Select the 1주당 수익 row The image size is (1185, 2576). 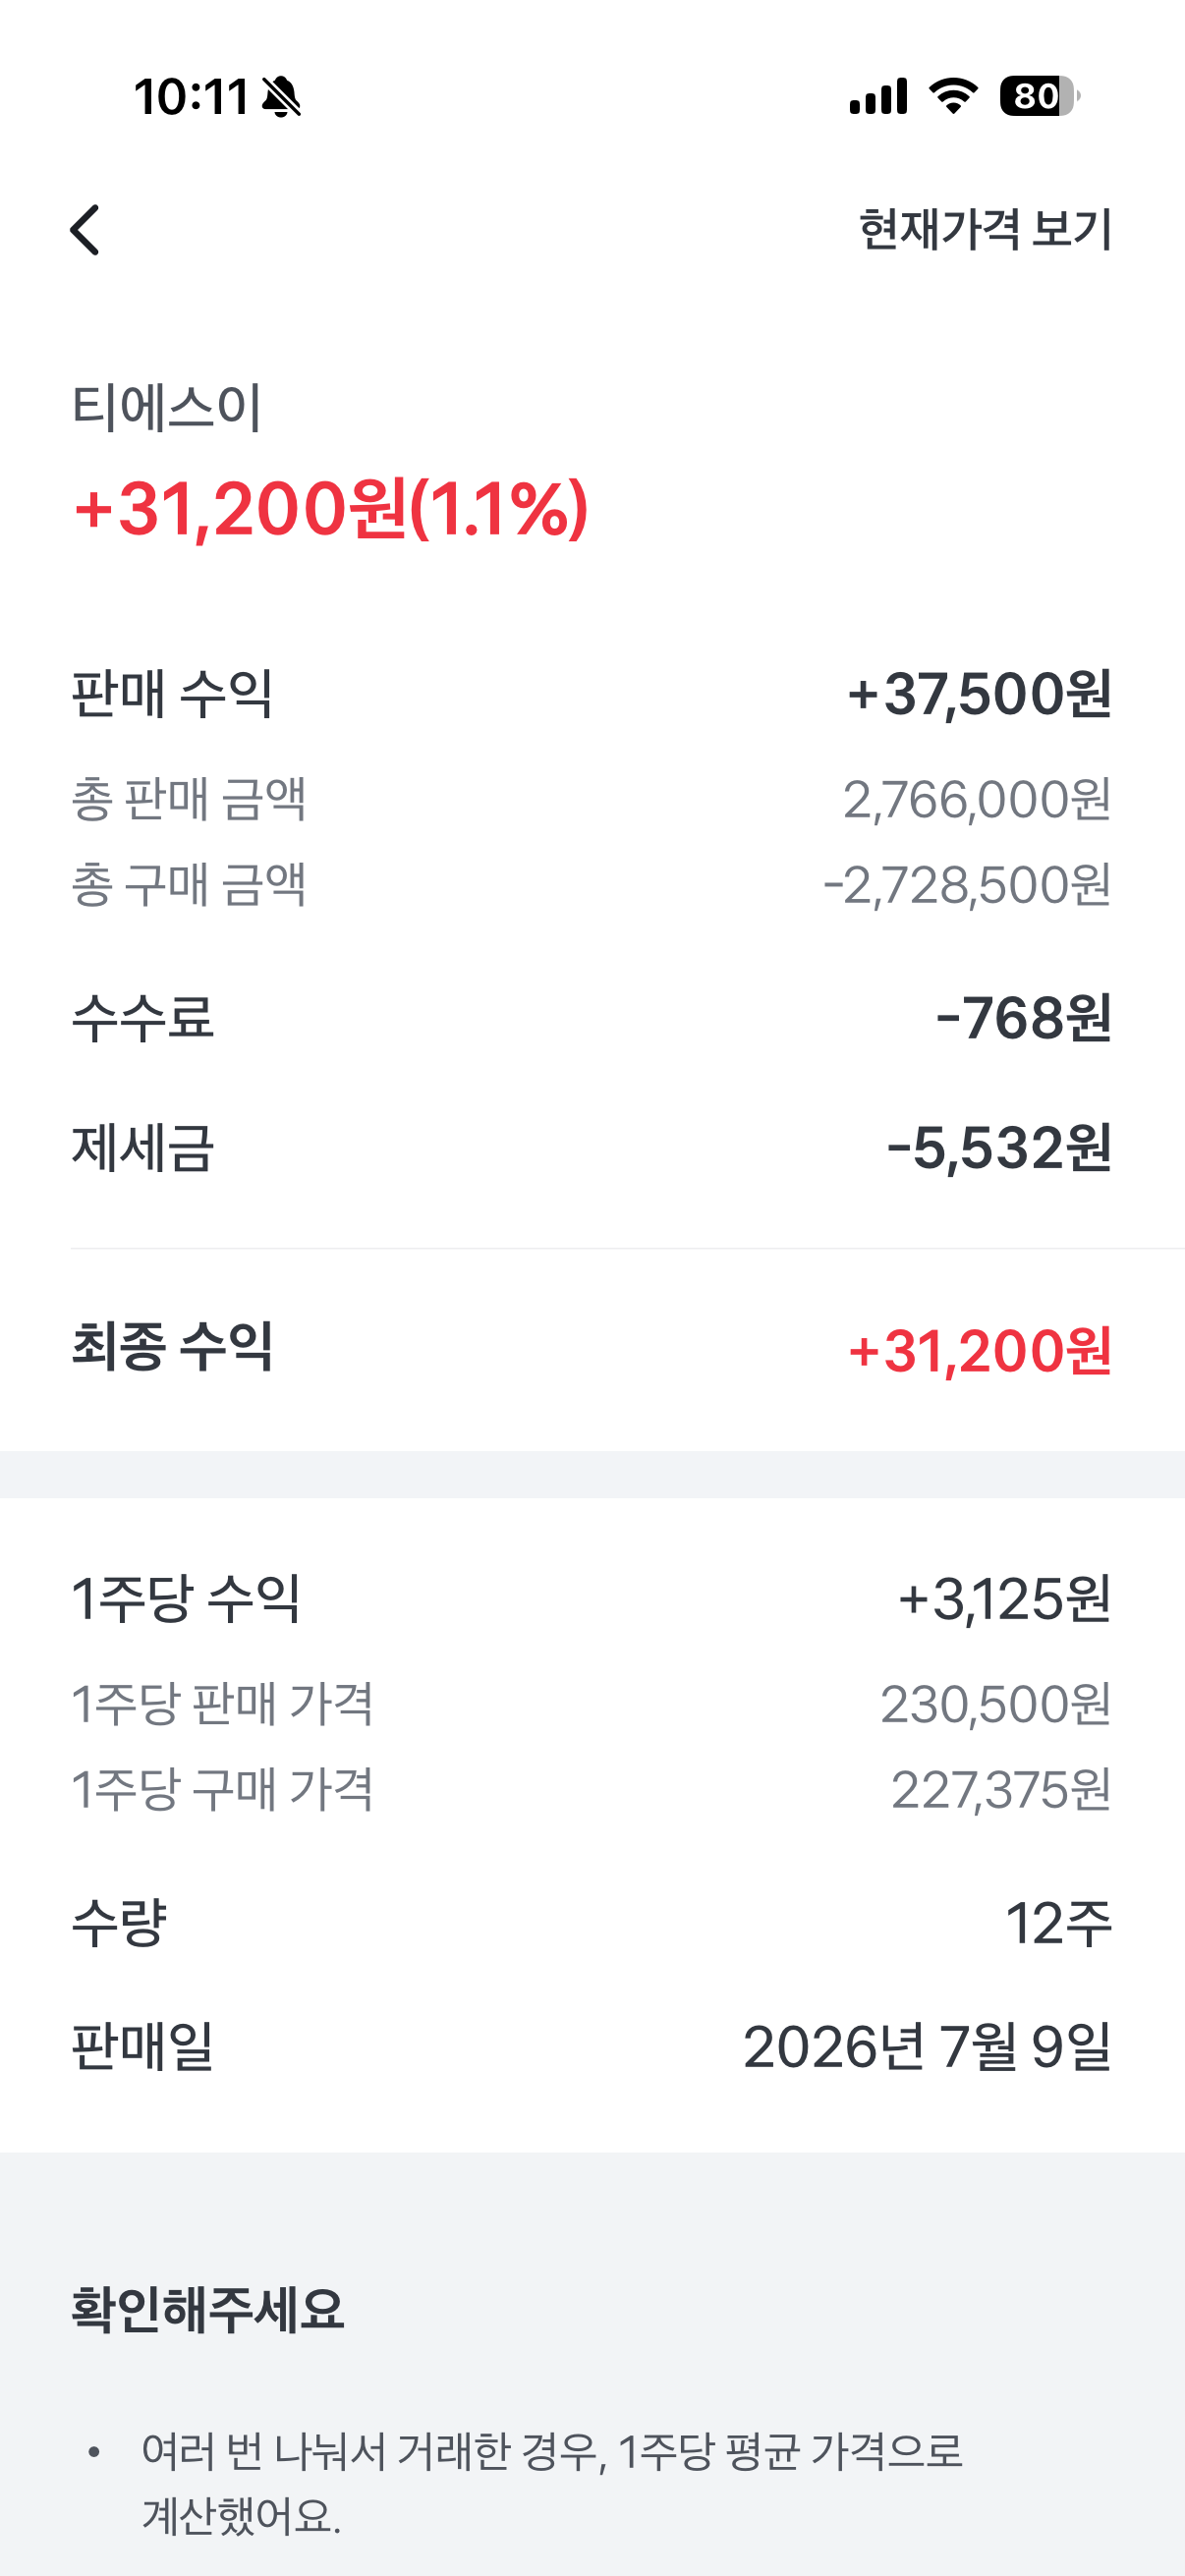pyautogui.click(x=592, y=1599)
